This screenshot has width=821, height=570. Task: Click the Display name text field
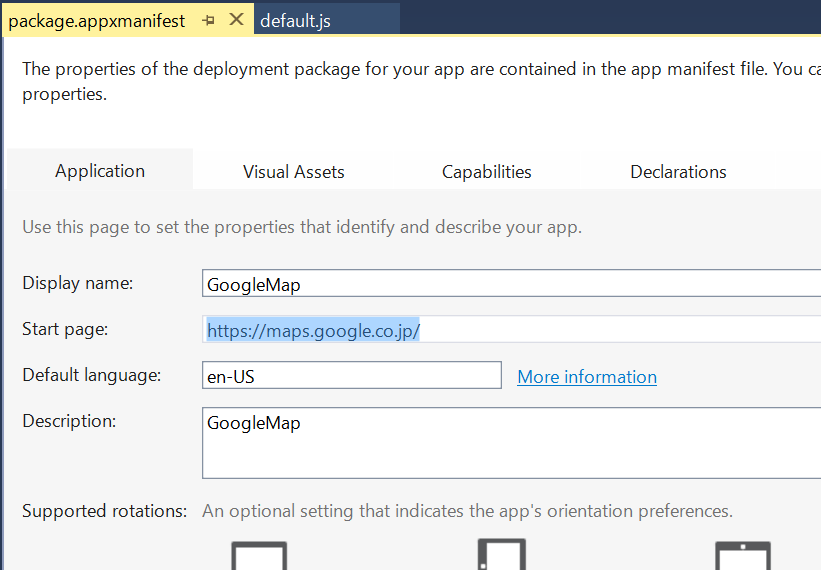pos(510,284)
